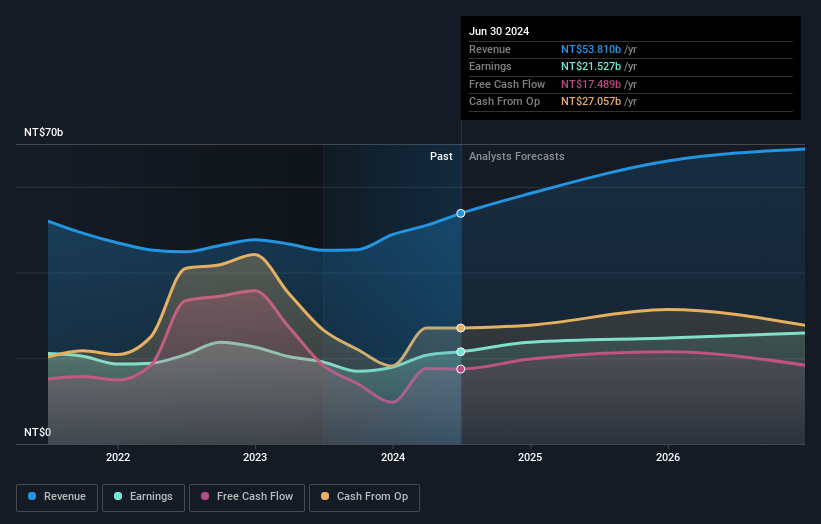The image size is (821, 524).
Task: Click the Past label
Action: (441, 157)
